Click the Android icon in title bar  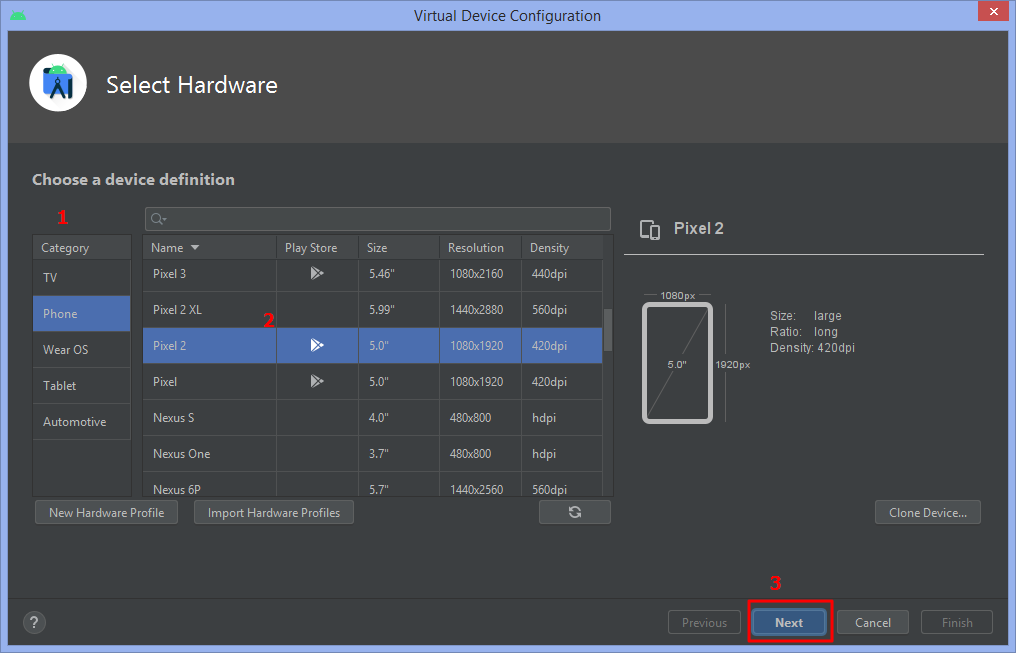point(18,14)
